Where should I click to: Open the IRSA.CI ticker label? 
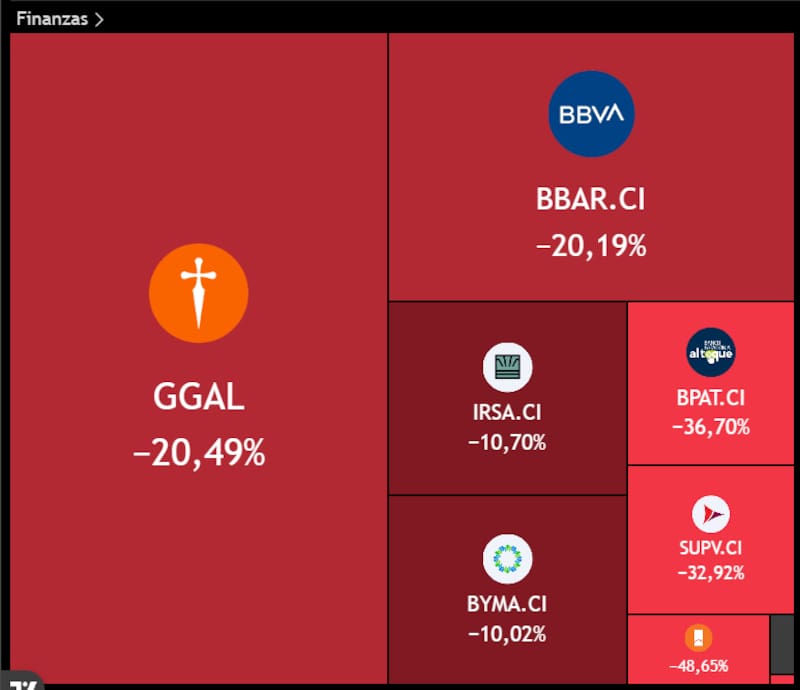(507, 412)
